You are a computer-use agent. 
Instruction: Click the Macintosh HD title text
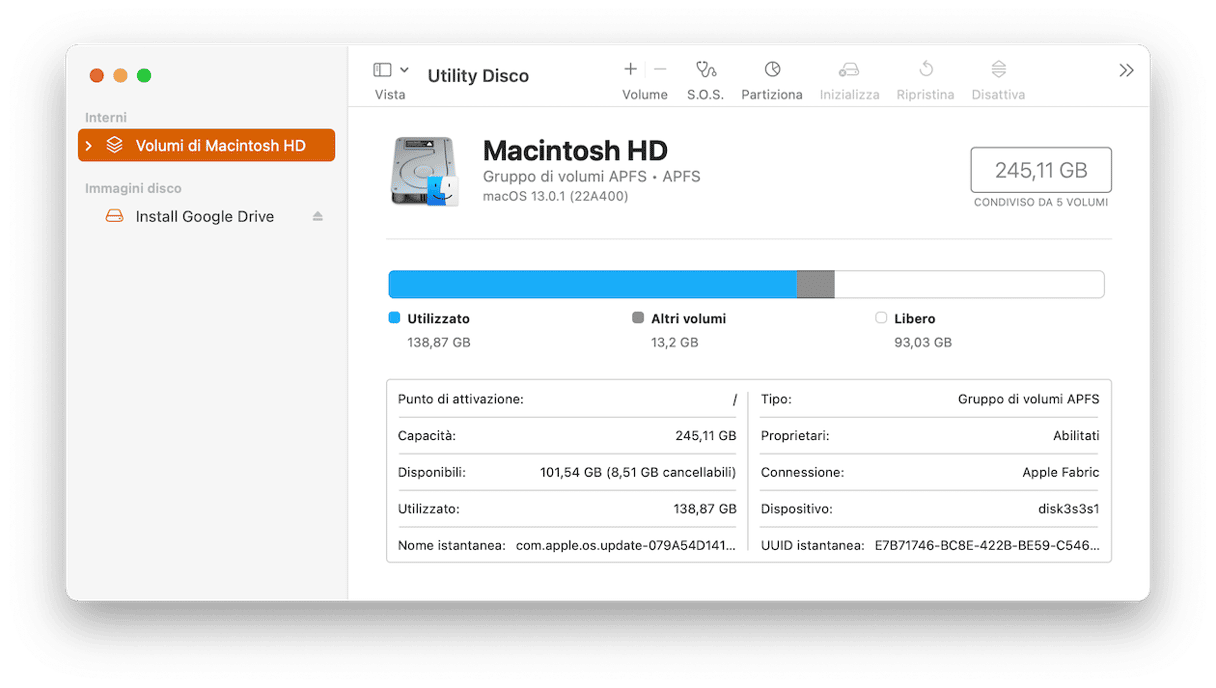pos(575,151)
